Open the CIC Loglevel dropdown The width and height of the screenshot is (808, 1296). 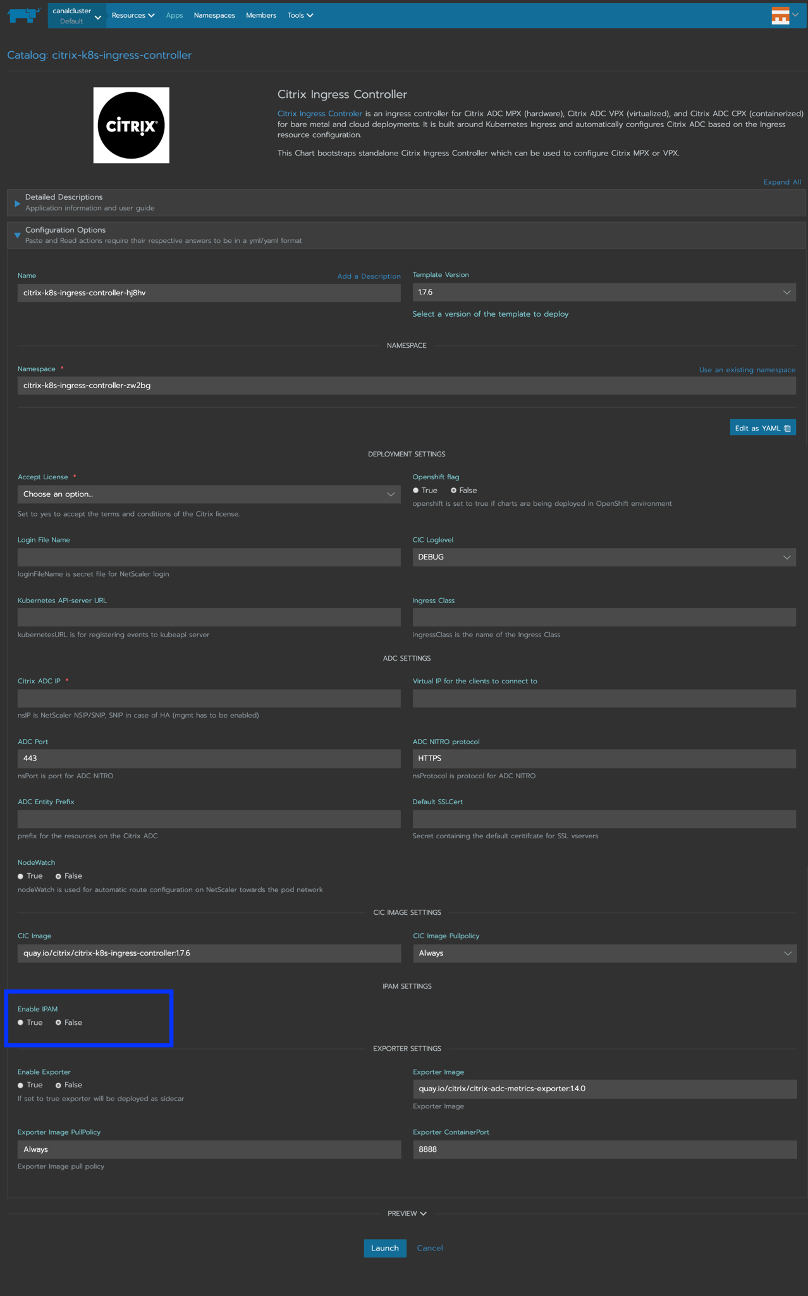604,557
